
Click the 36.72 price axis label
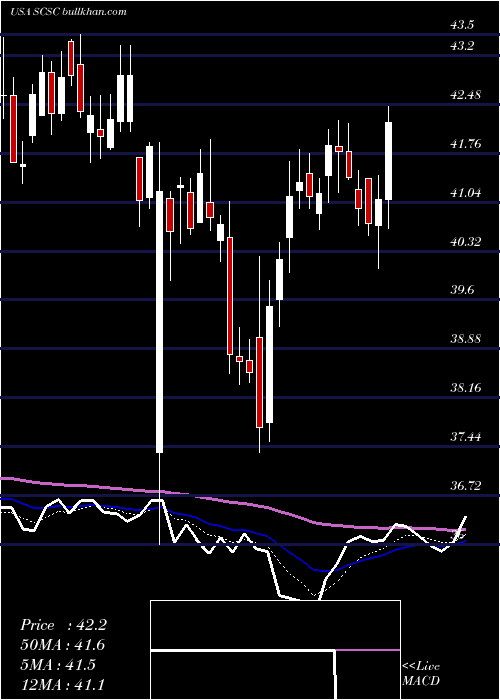465,485
